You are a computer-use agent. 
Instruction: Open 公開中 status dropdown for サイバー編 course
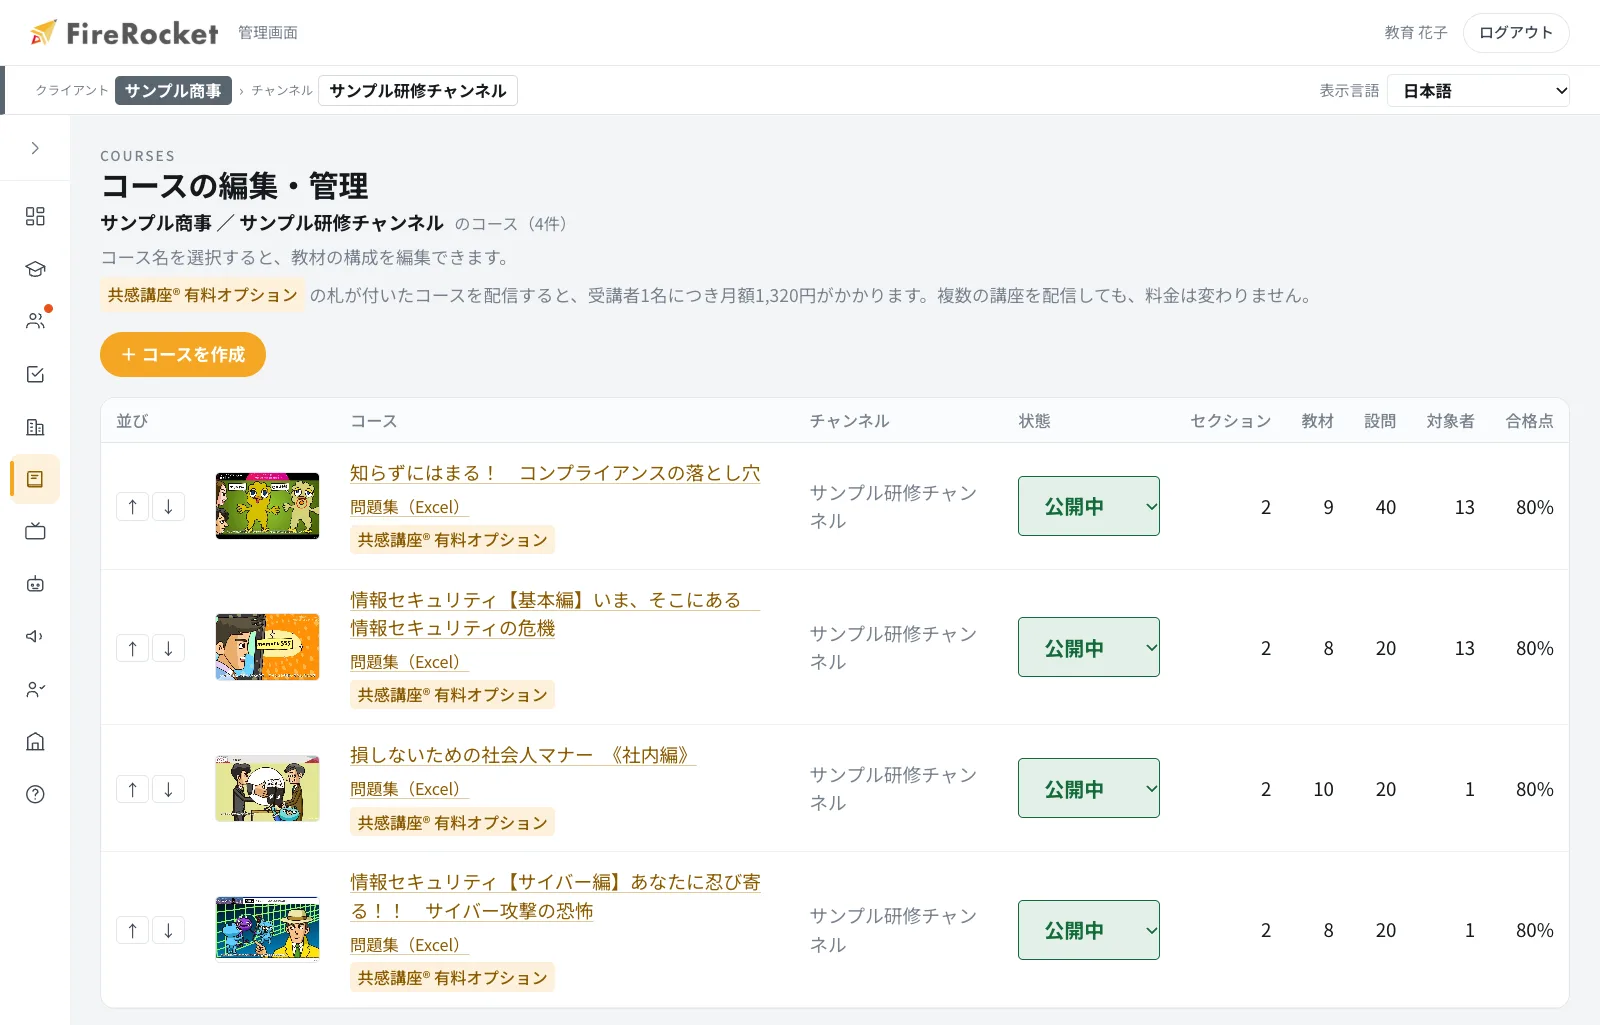[1089, 930]
